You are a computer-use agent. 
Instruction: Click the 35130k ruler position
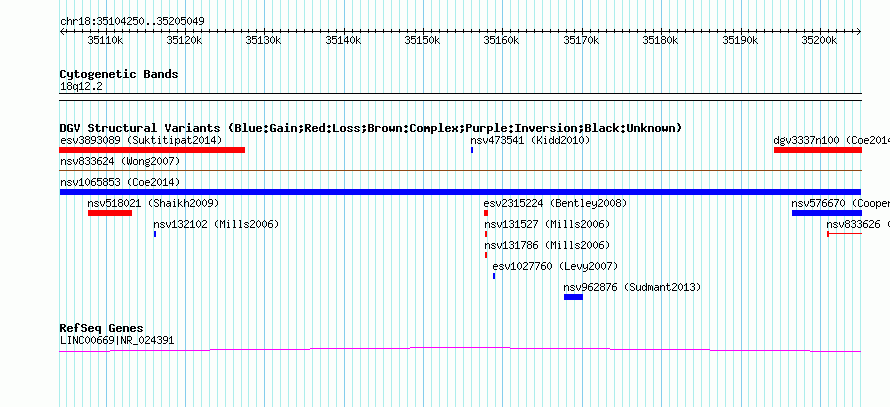click(x=264, y=40)
